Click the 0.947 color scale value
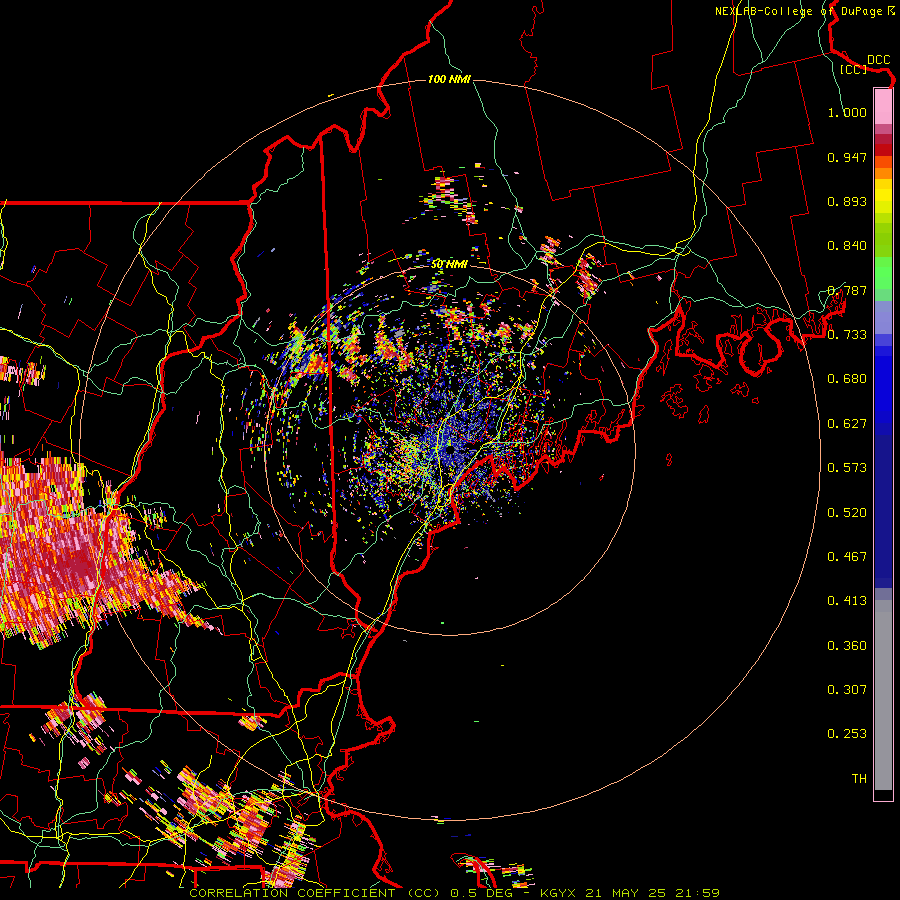900x900 pixels. point(847,157)
